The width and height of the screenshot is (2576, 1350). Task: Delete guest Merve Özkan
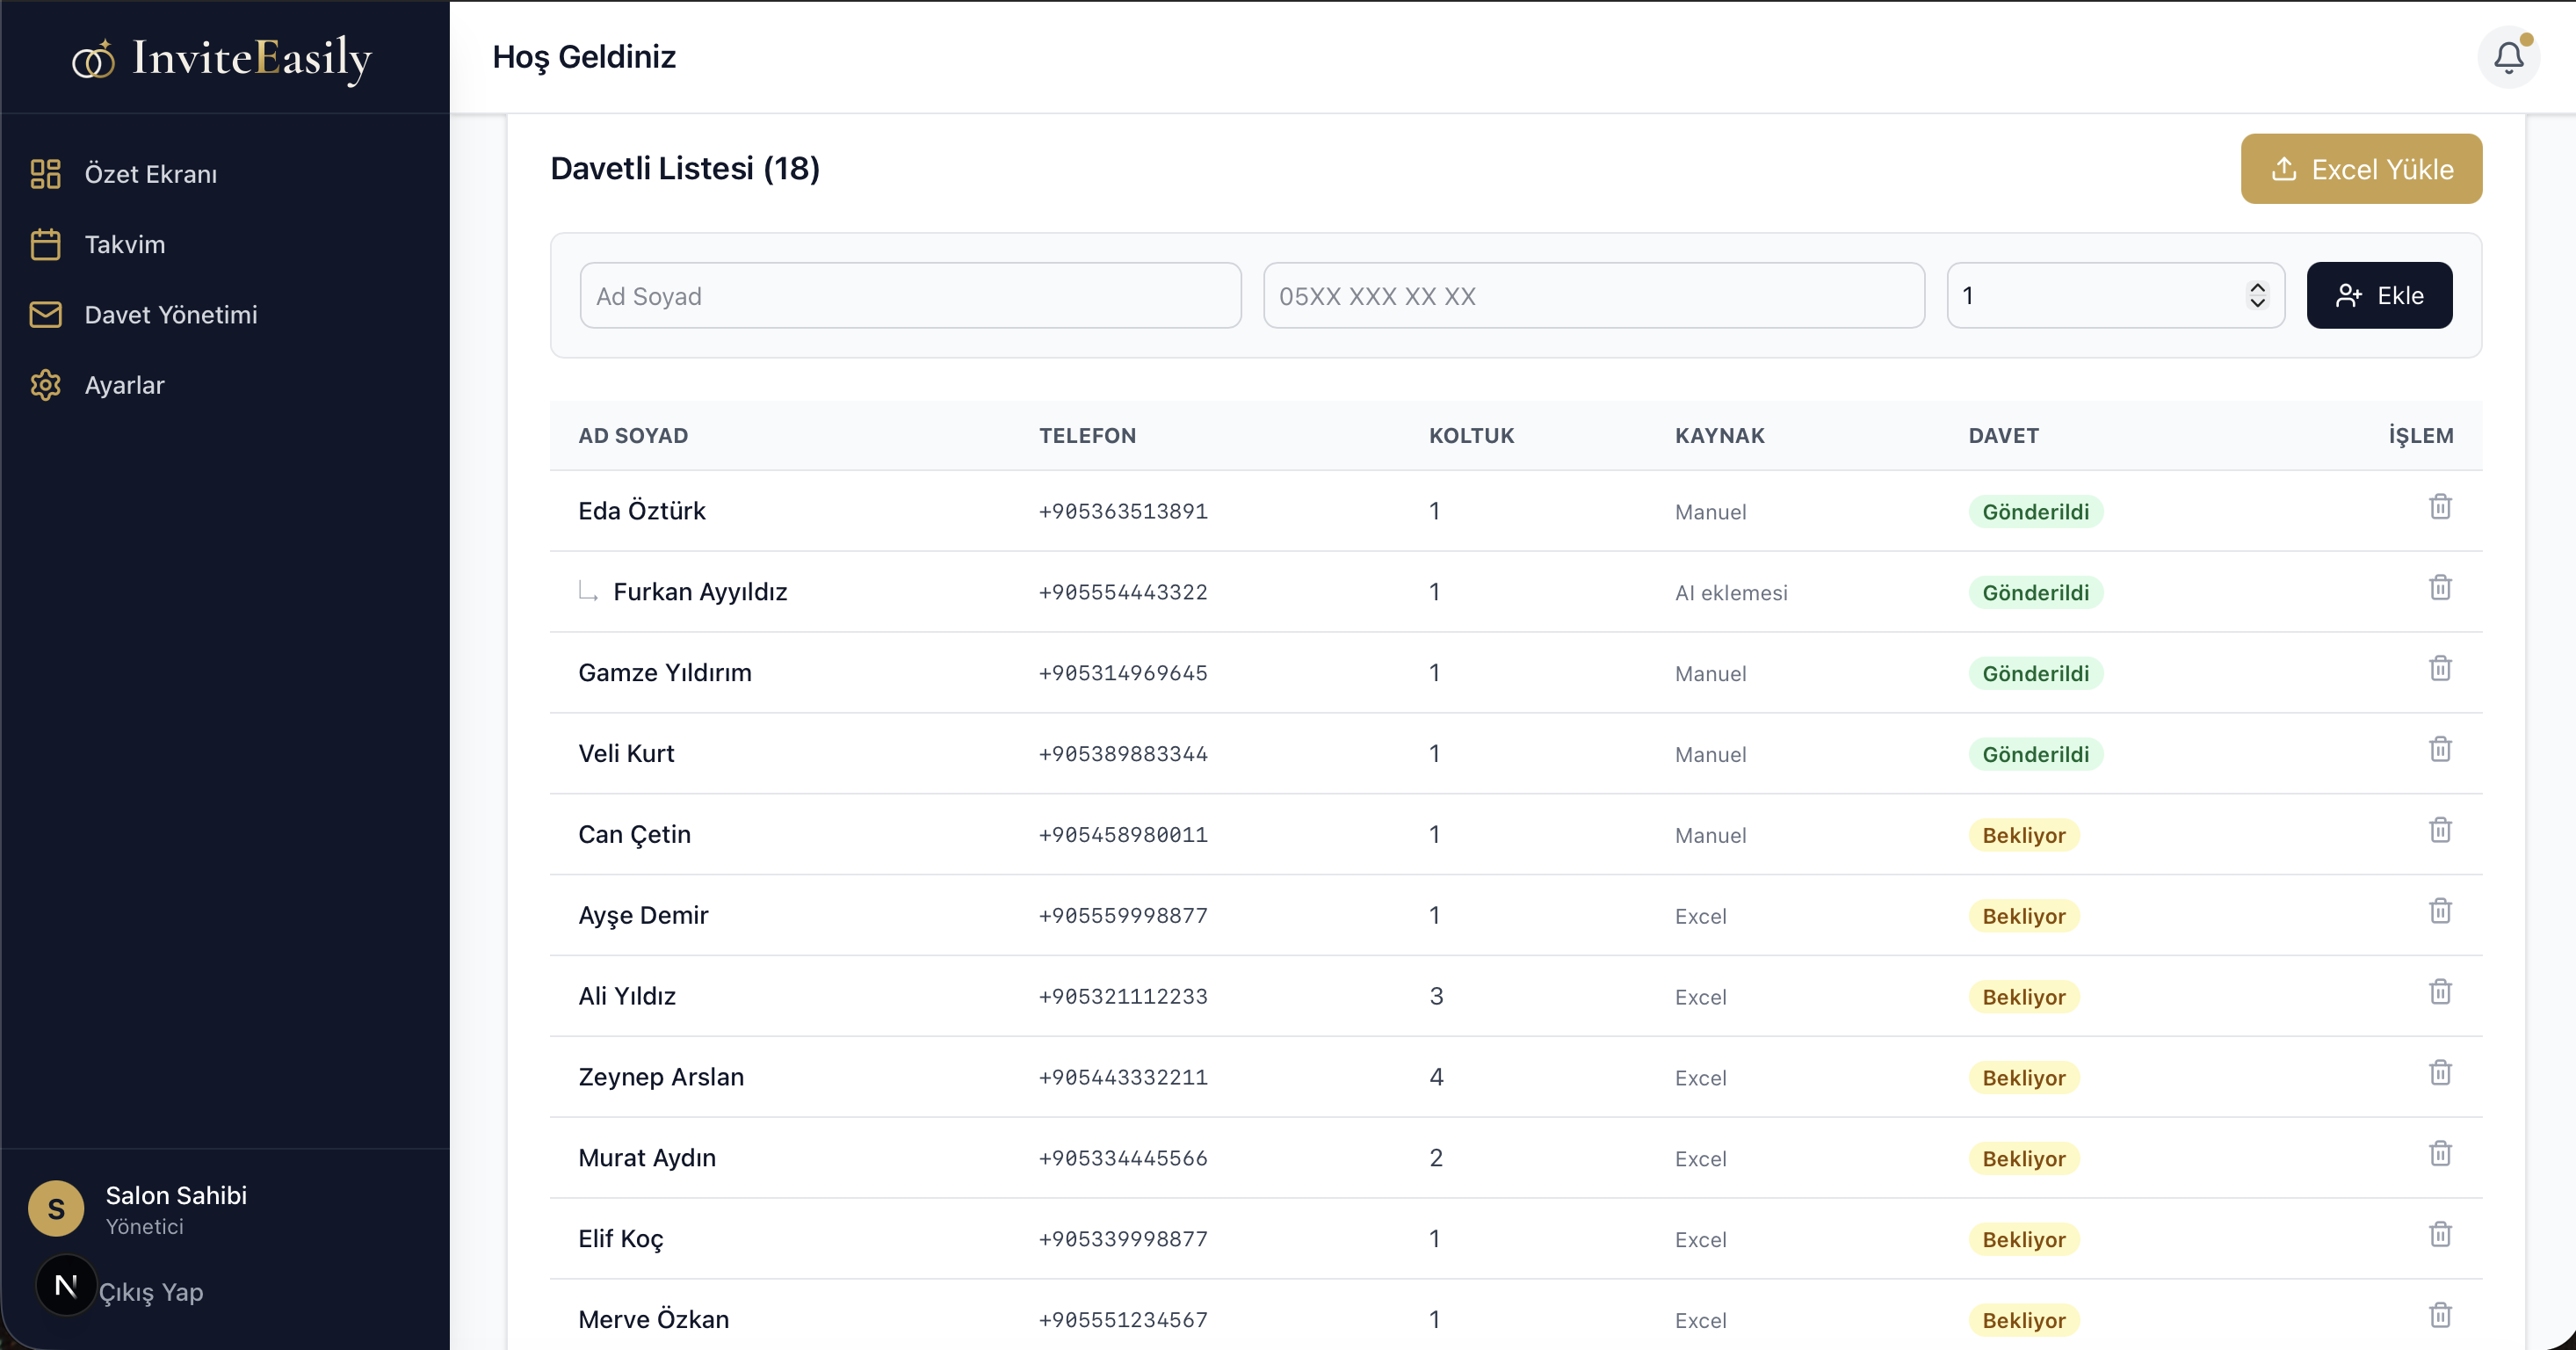coord(2440,1317)
